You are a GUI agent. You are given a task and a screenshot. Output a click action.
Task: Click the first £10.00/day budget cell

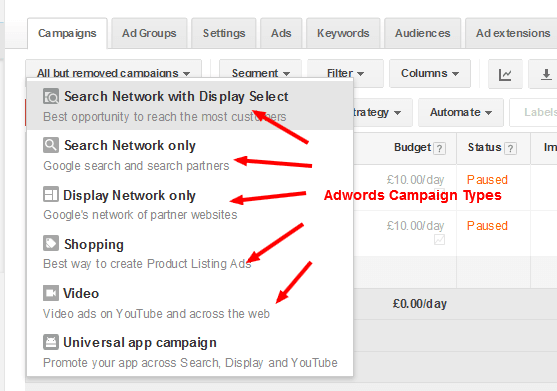[x=415, y=180]
